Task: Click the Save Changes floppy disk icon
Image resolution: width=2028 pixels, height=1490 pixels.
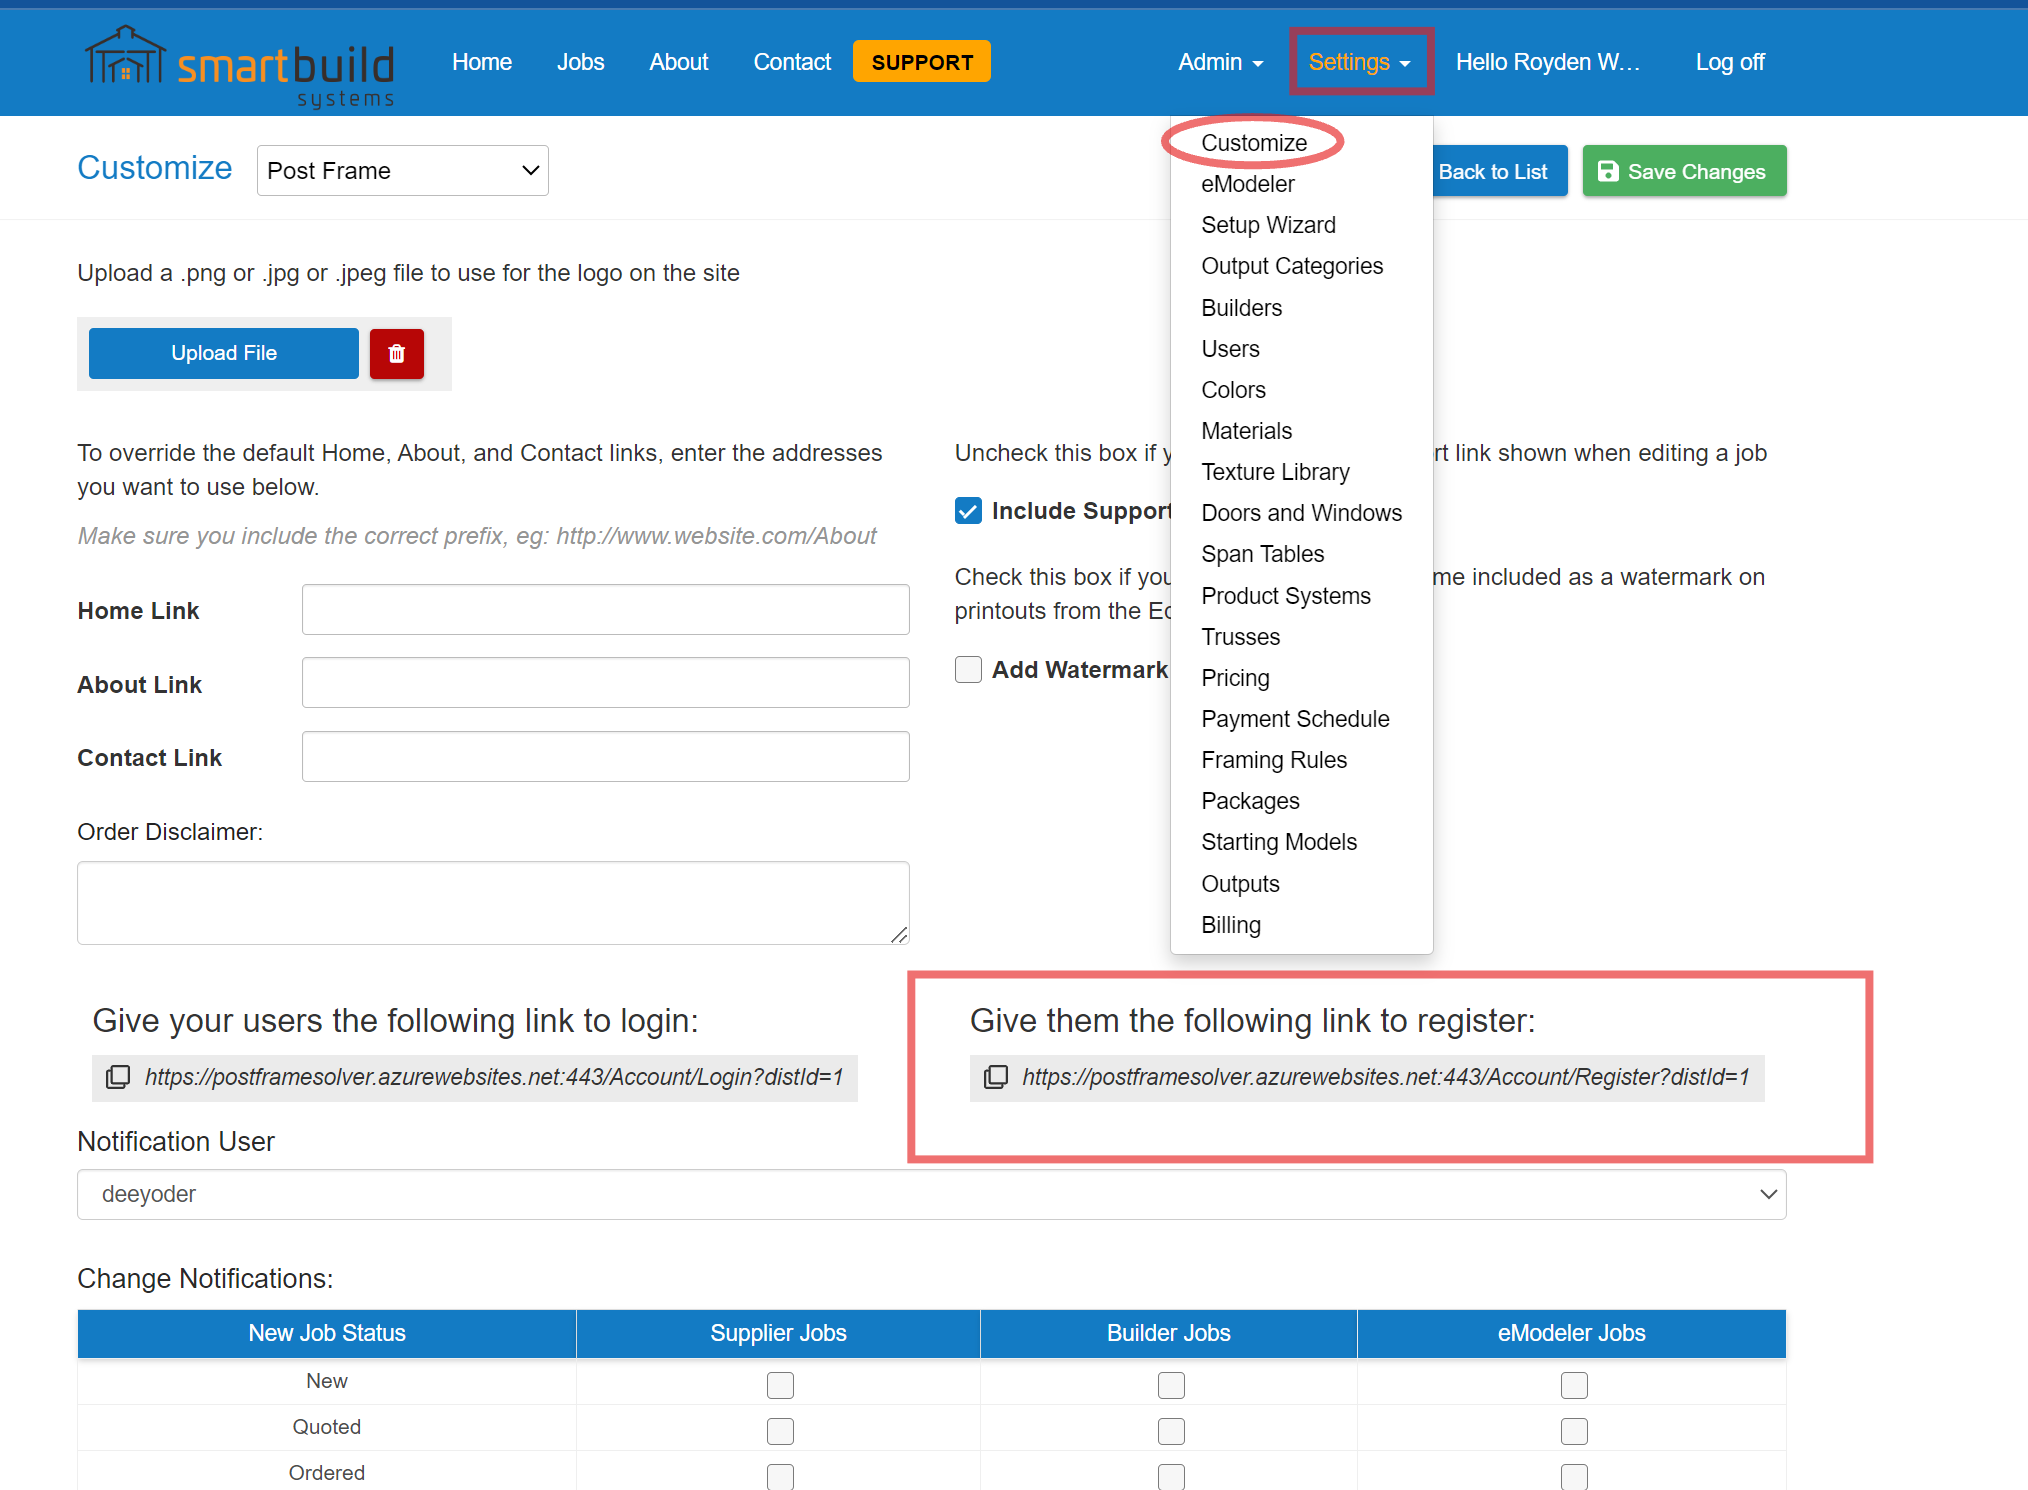Action: 1607,172
